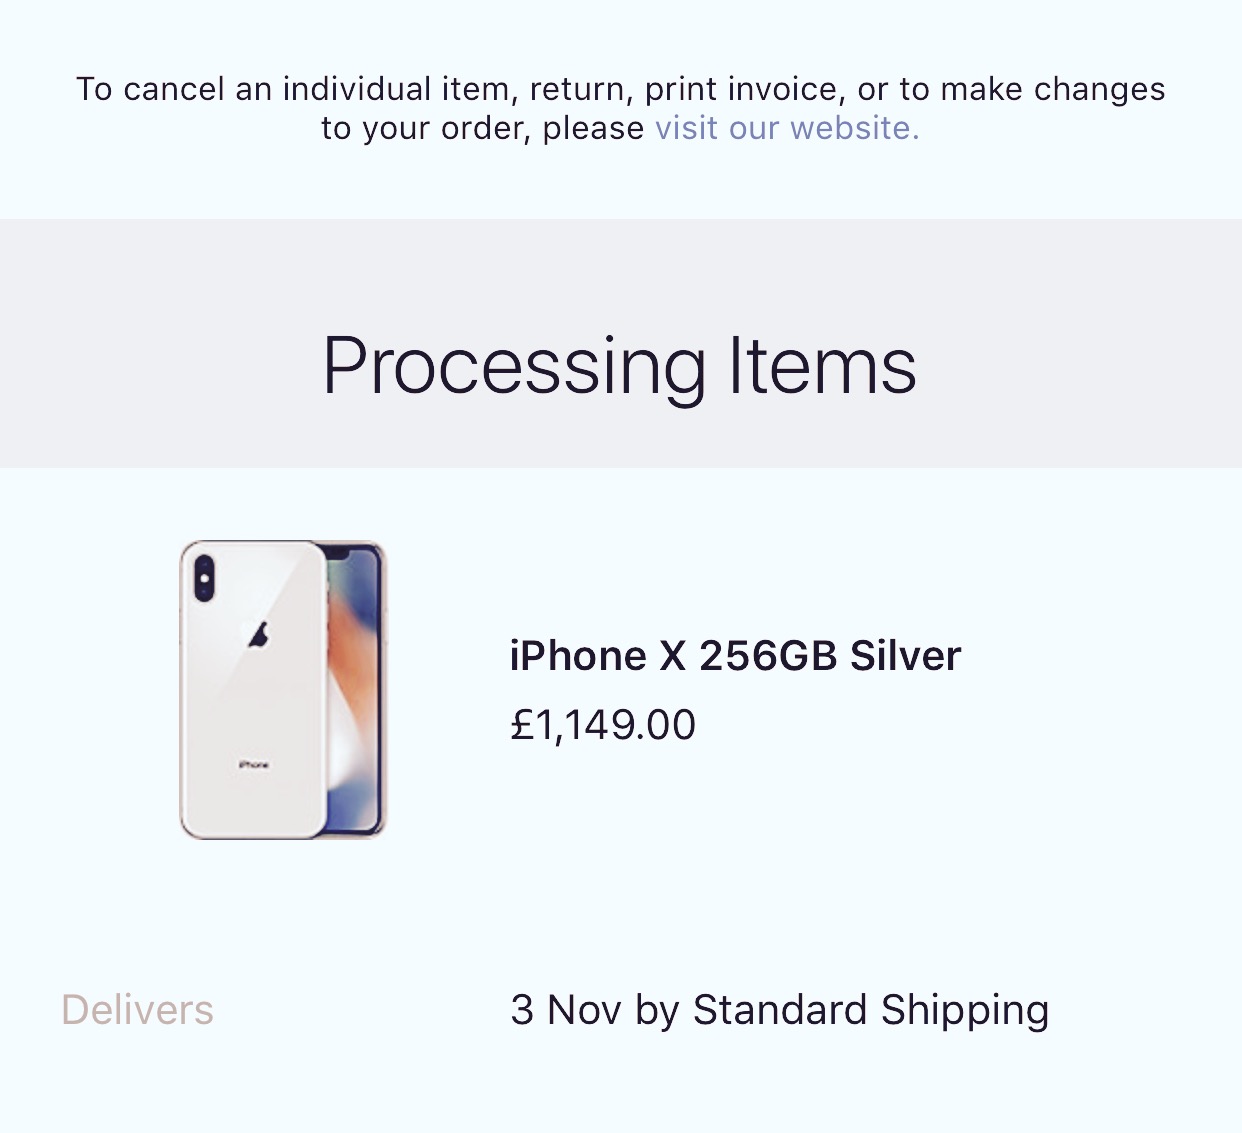
Task: Tap the word "Silver" in product name
Action: pos(906,656)
